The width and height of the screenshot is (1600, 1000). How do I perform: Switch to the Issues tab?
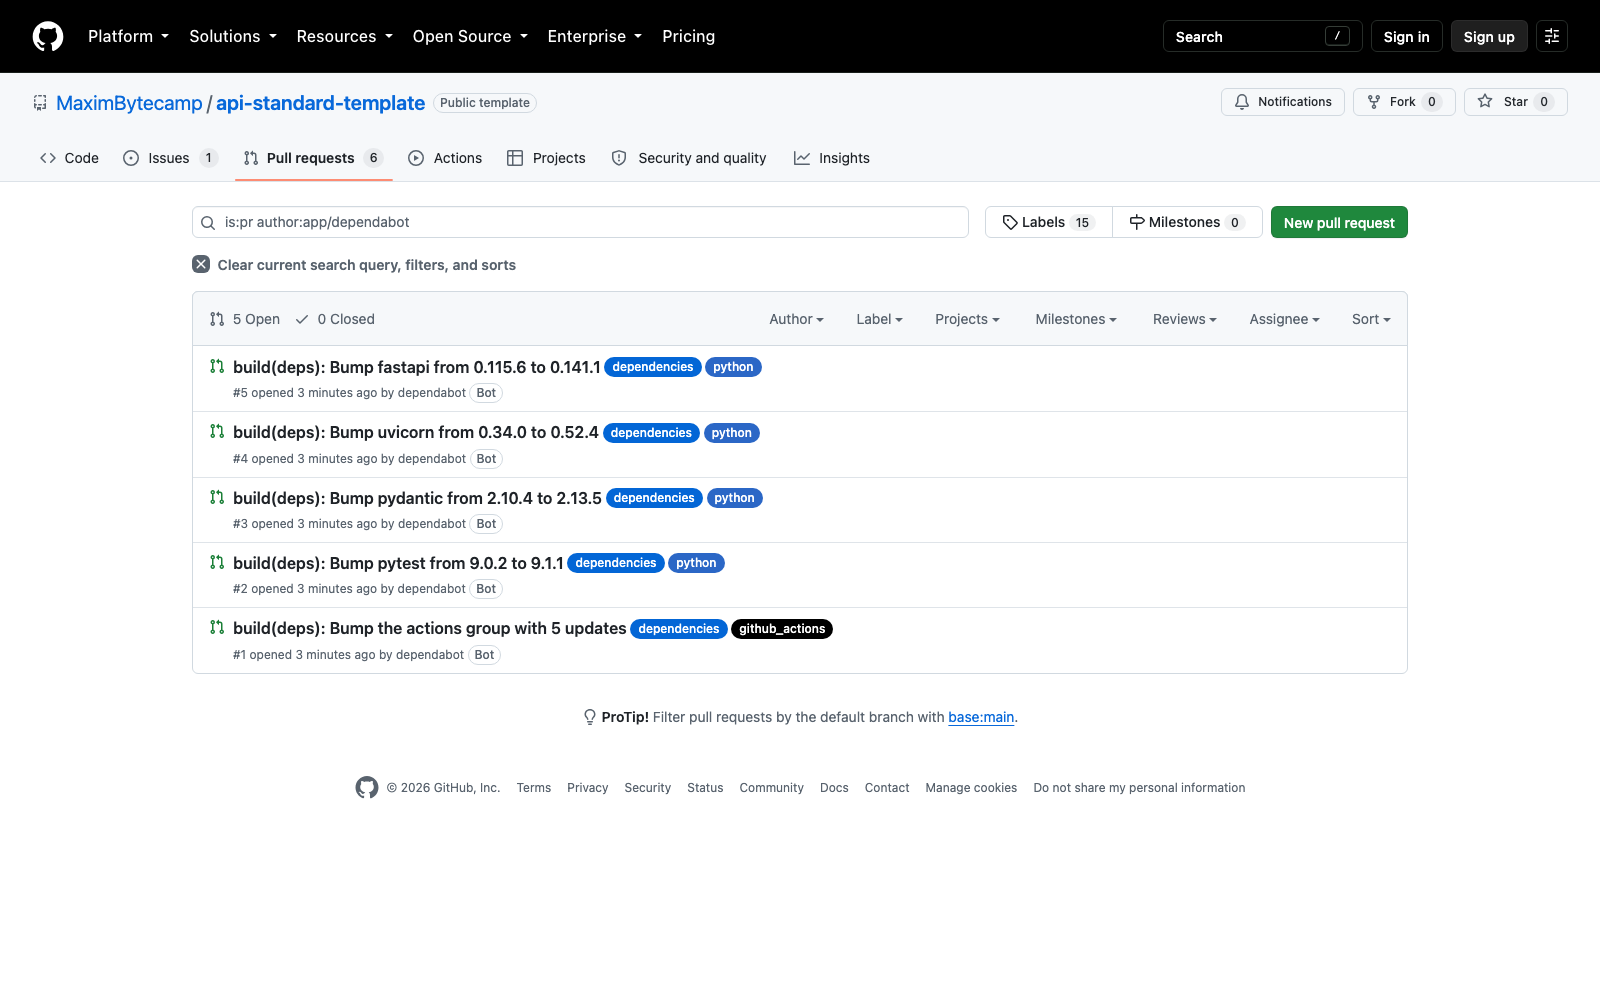point(170,158)
